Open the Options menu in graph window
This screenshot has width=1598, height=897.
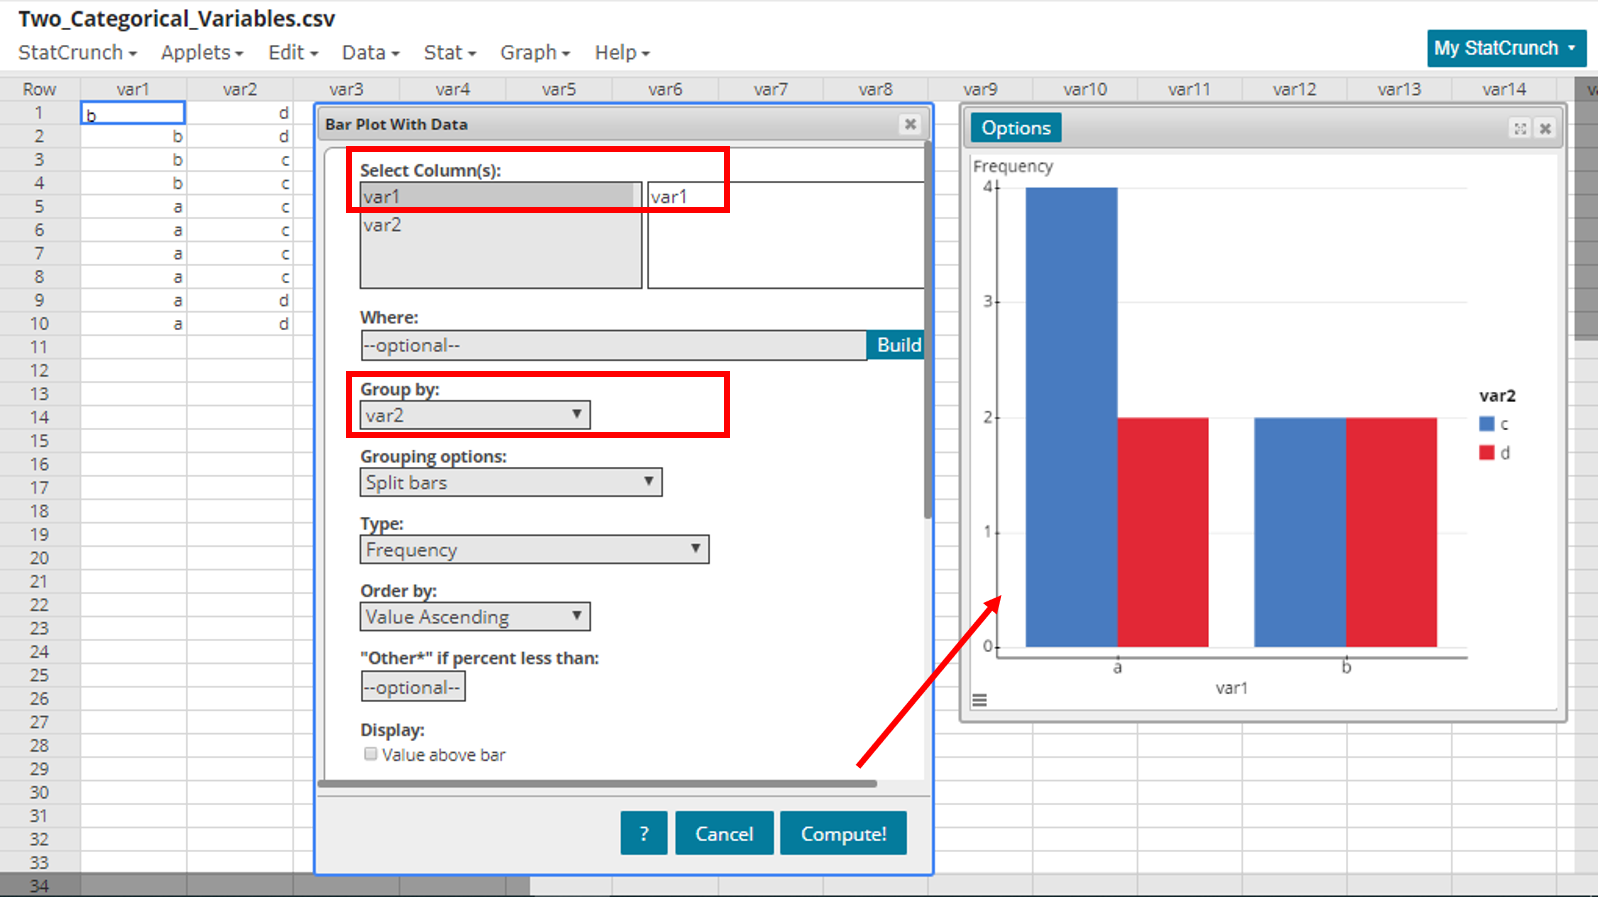click(x=1015, y=128)
